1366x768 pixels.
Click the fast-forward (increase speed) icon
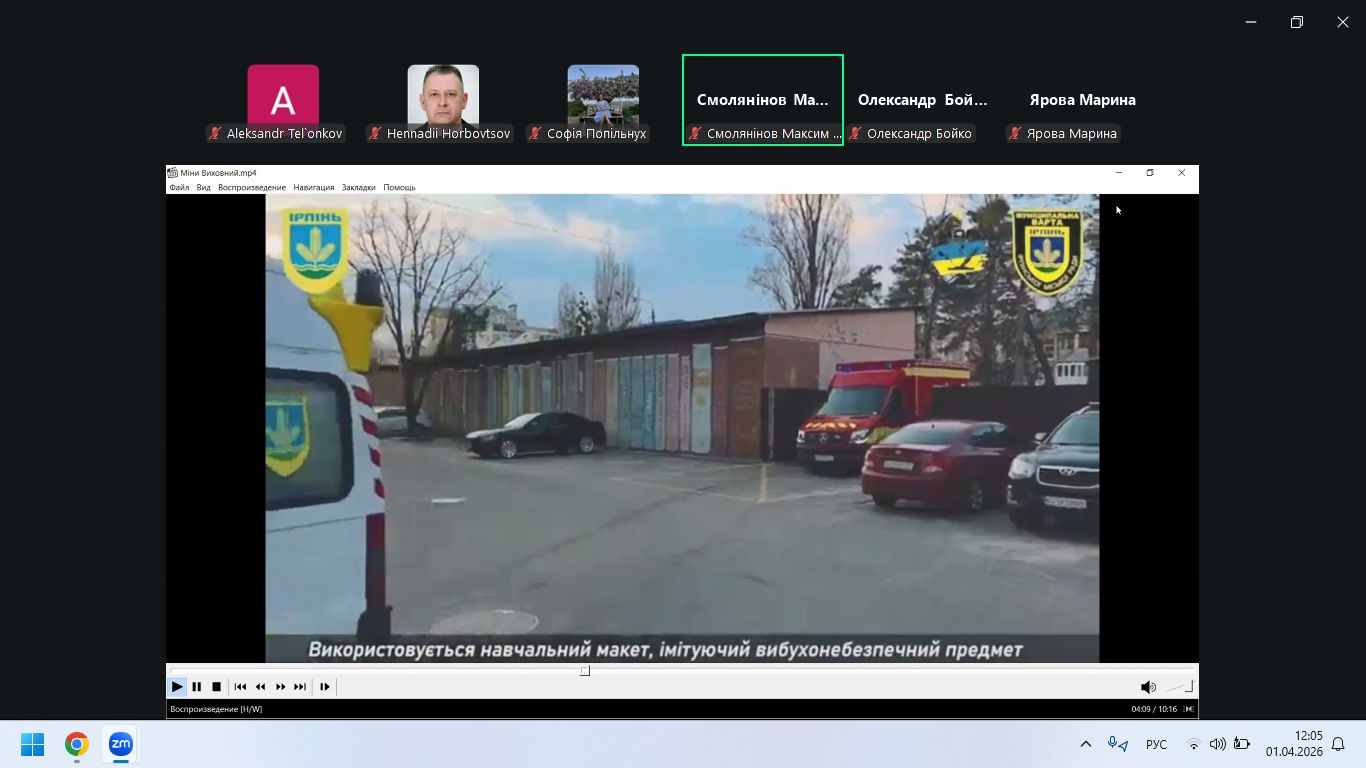(x=280, y=687)
